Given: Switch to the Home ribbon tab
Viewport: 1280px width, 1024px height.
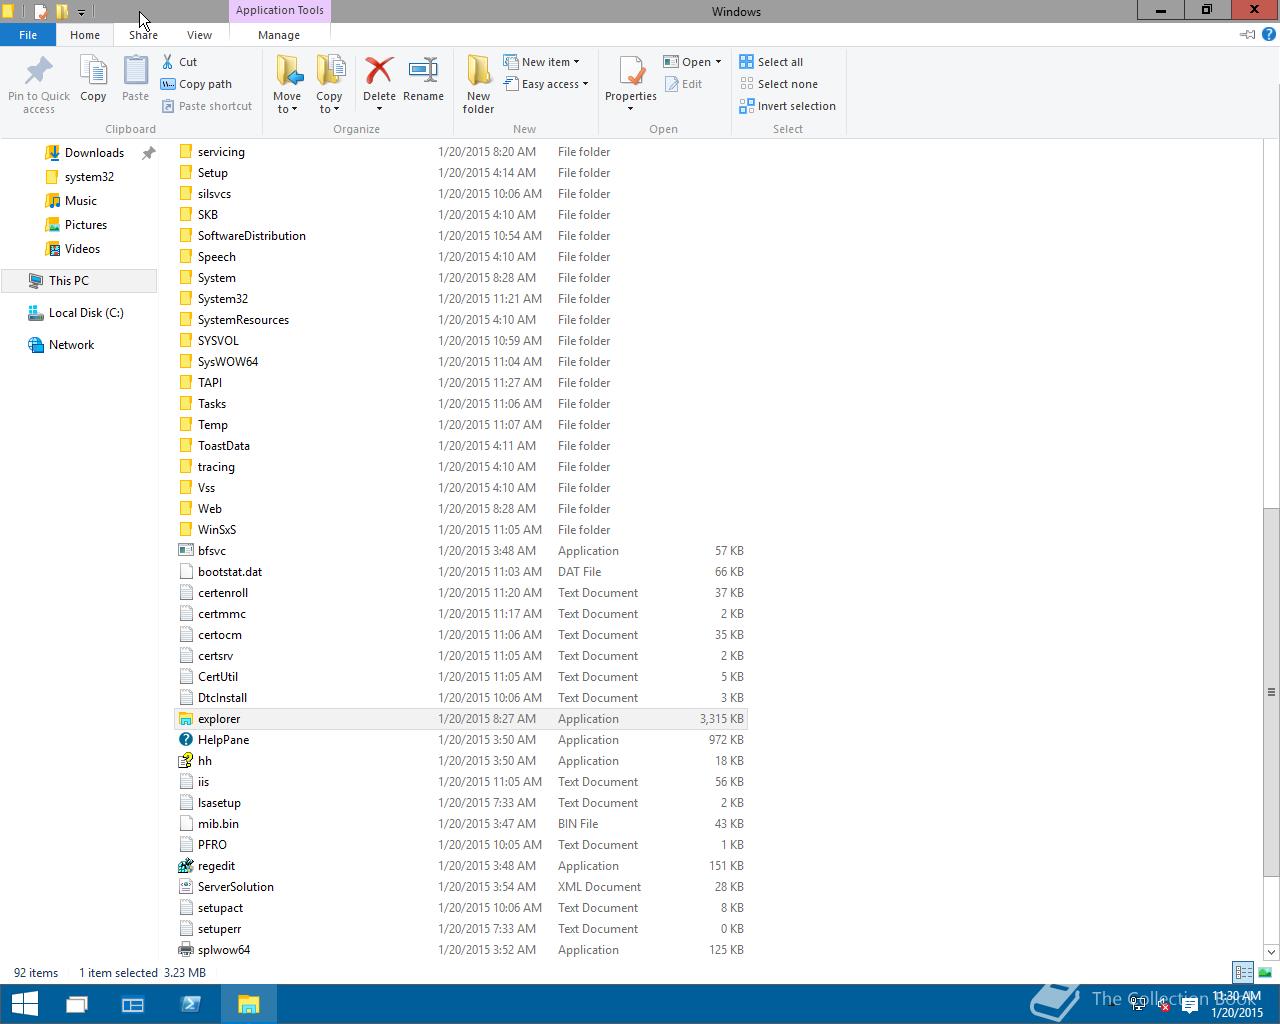Looking at the screenshot, I should (x=85, y=34).
